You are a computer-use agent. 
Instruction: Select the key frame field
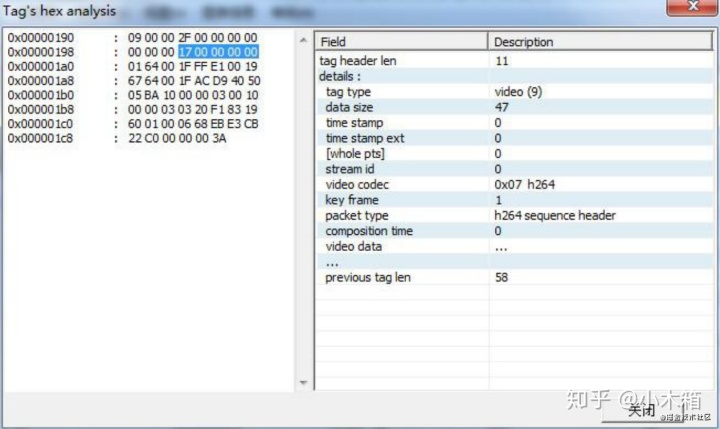click(352, 200)
